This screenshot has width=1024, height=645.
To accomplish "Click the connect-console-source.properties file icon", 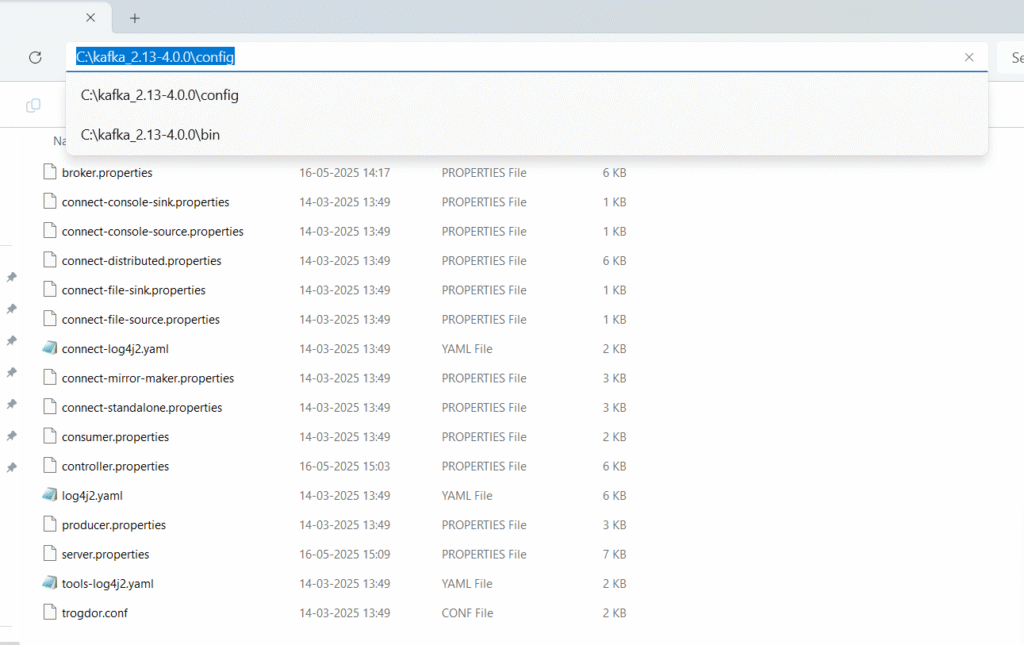I will click(x=50, y=230).
